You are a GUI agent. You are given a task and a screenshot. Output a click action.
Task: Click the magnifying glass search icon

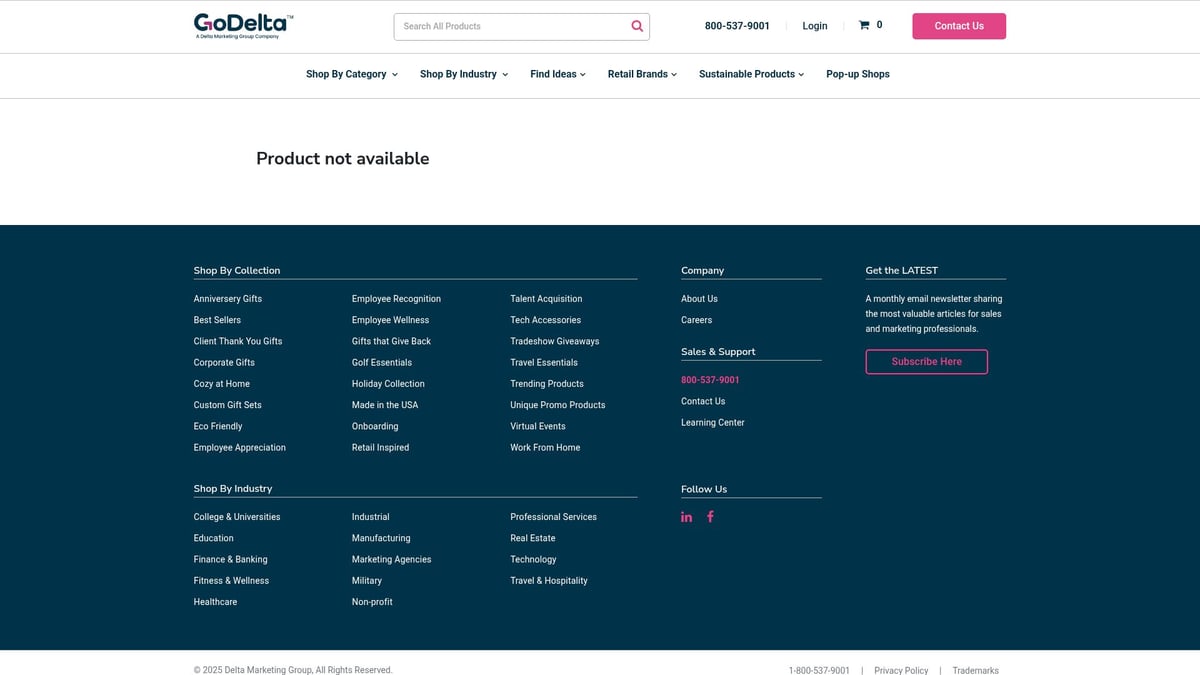click(637, 27)
